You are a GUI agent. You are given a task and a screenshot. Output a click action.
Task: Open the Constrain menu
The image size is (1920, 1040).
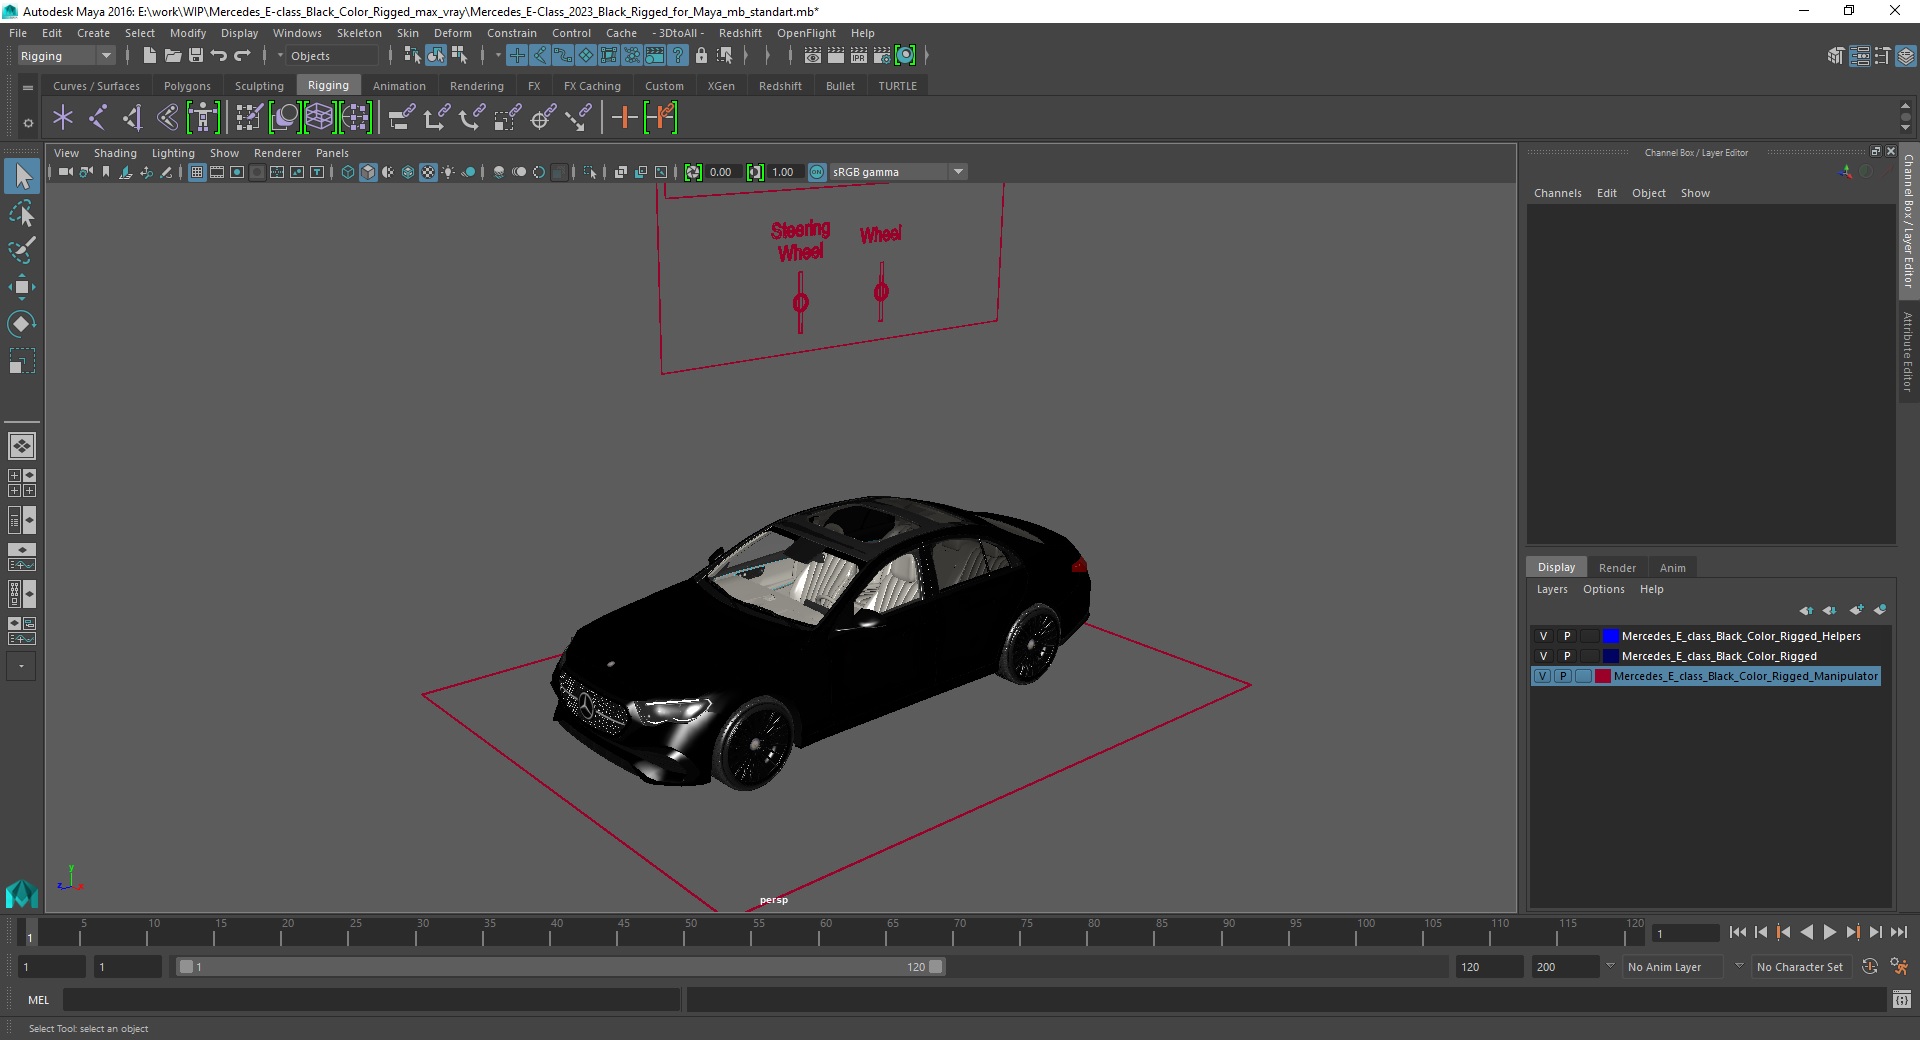511,33
